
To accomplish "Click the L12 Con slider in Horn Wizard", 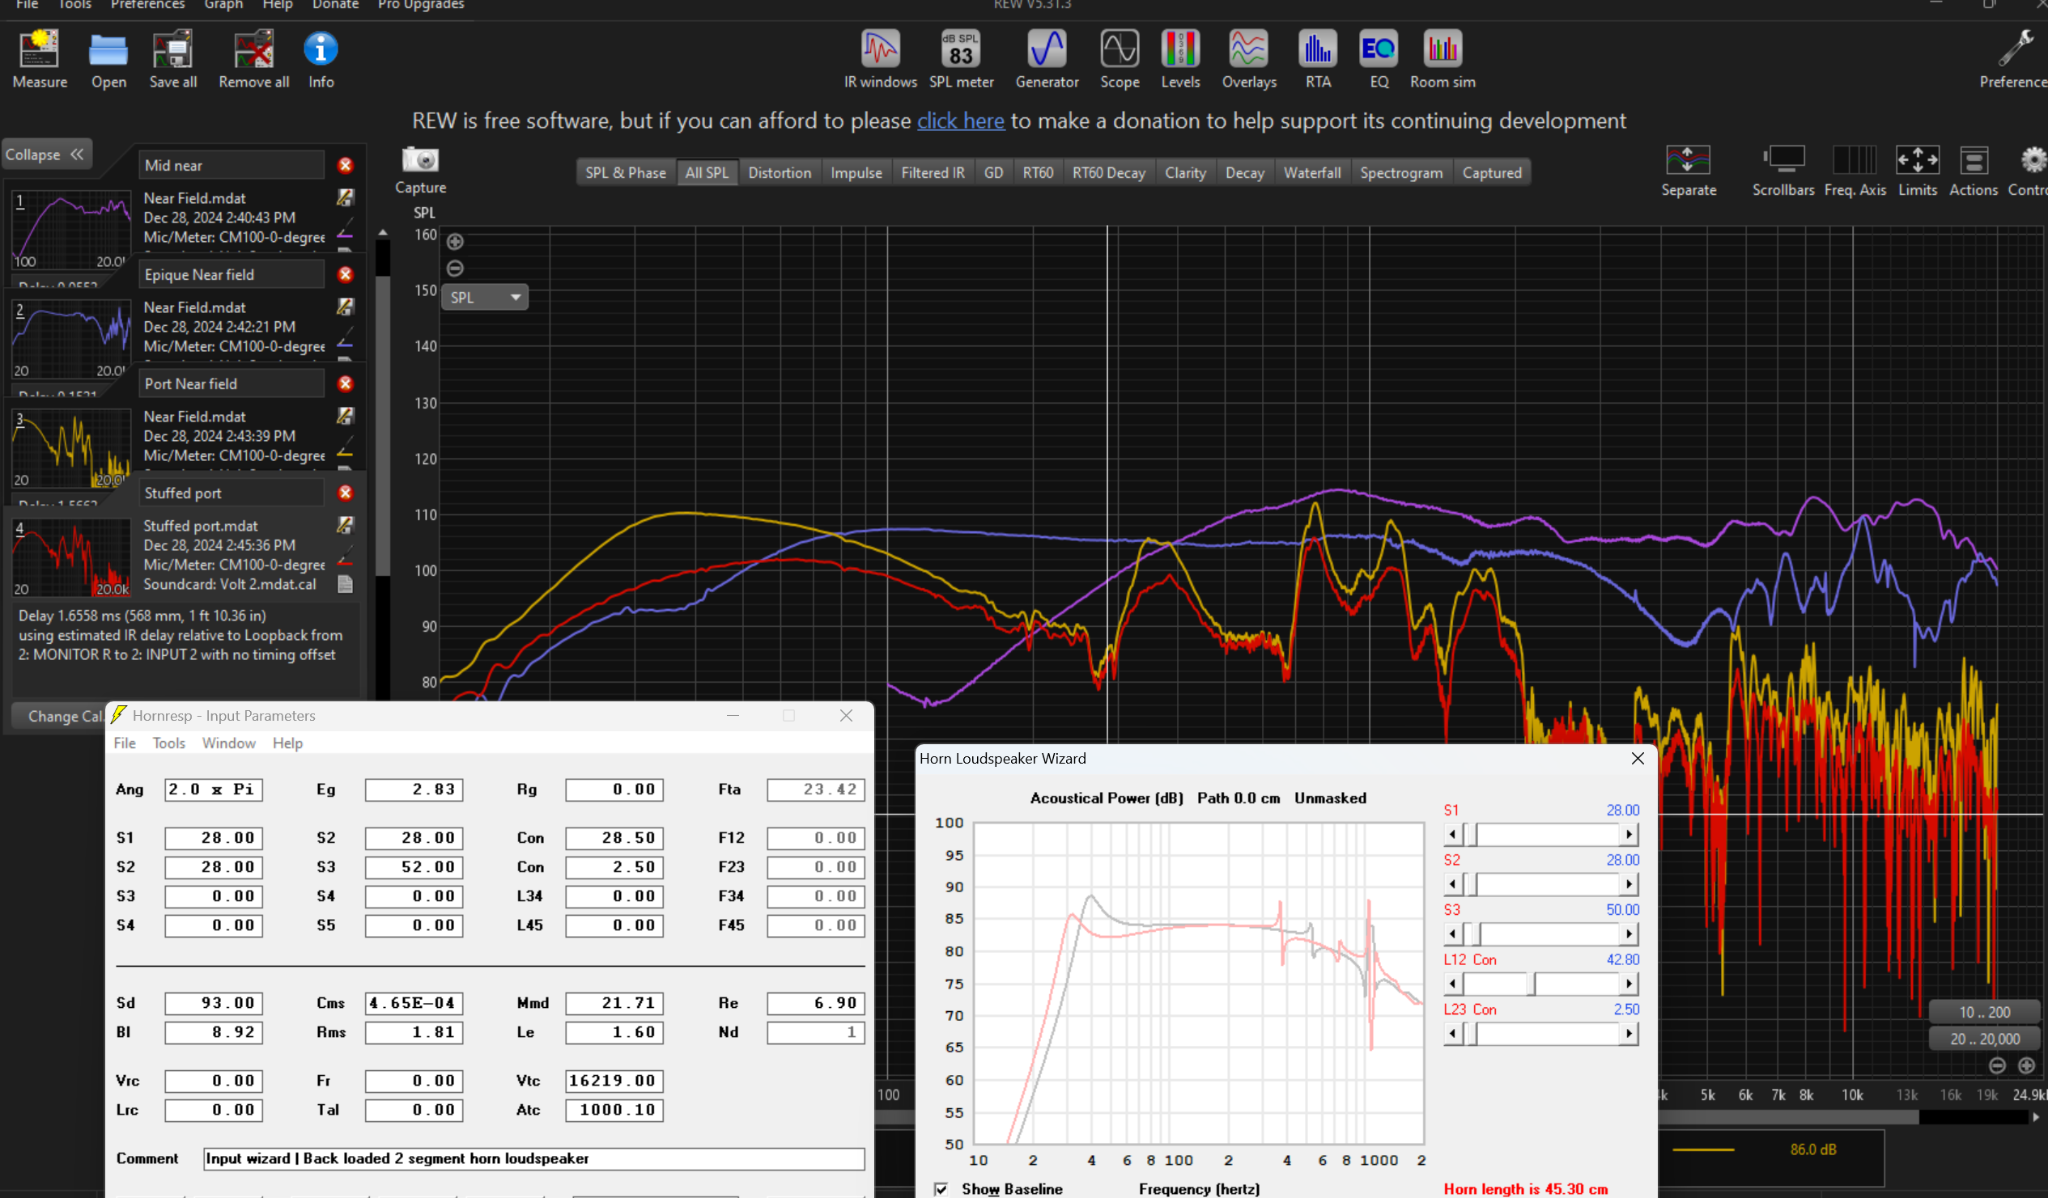I will [1541, 984].
